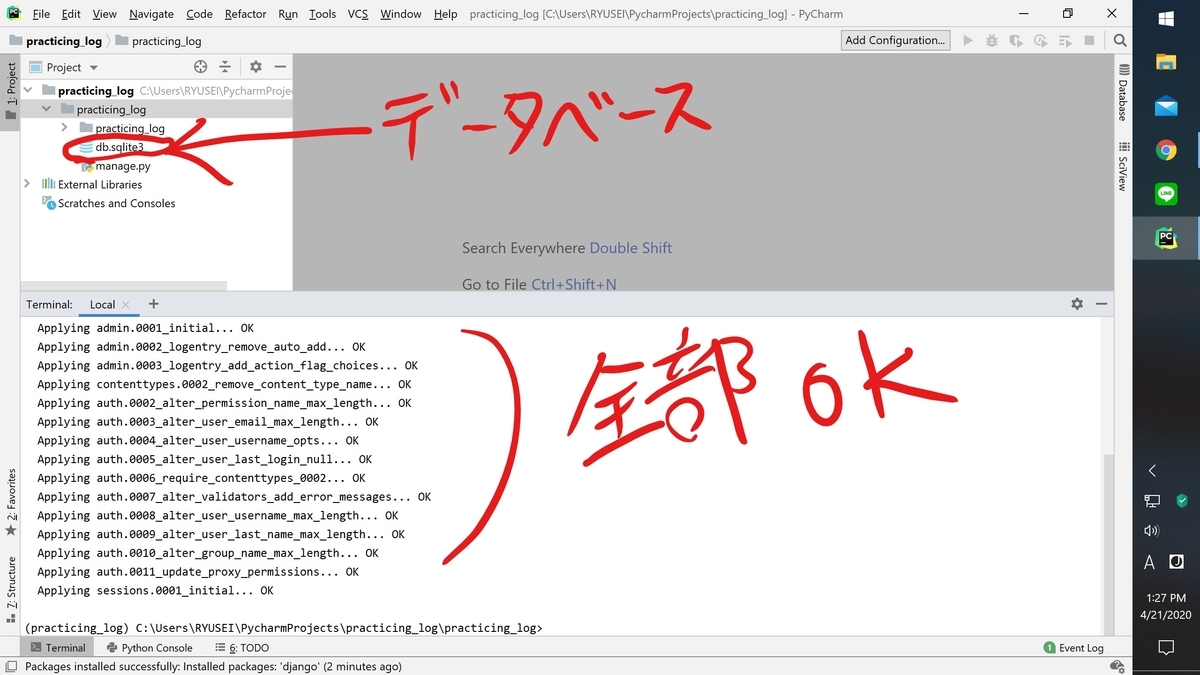Image resolution: width=1200 pixels, height=675 pixels.
Task: Open the Database tool window
Action: click(x=1123, y=92)
